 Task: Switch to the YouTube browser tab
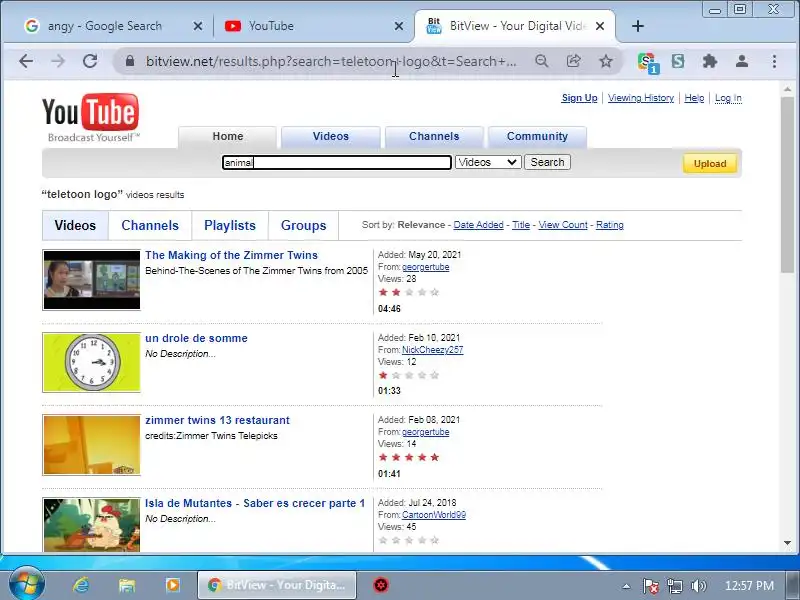click(311, 26)
